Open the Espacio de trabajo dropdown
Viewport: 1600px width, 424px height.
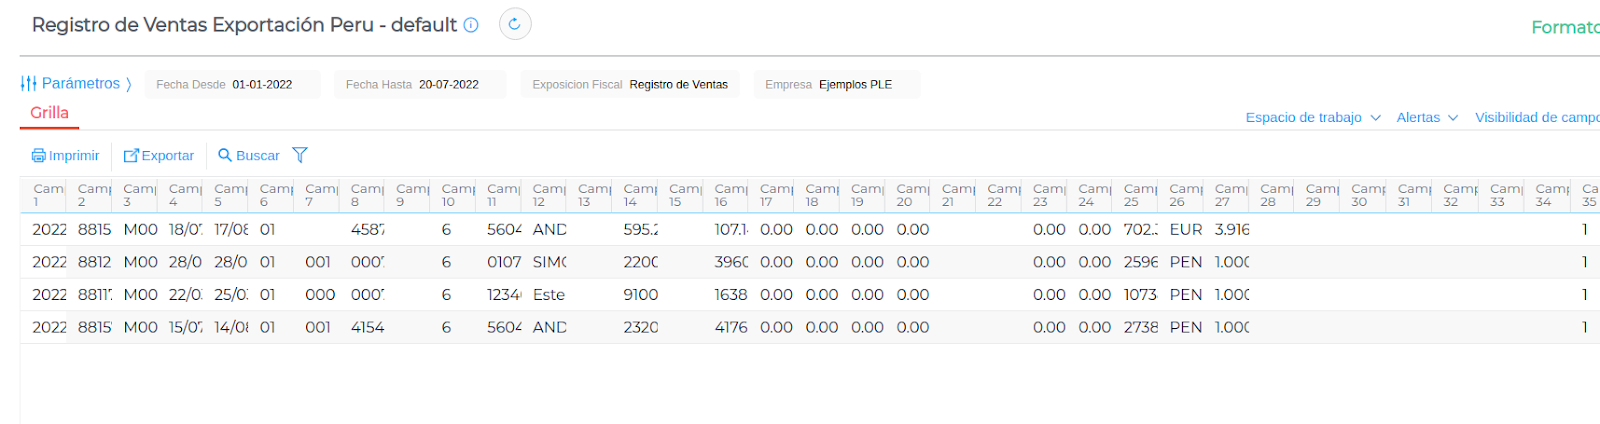[1312, 118]
